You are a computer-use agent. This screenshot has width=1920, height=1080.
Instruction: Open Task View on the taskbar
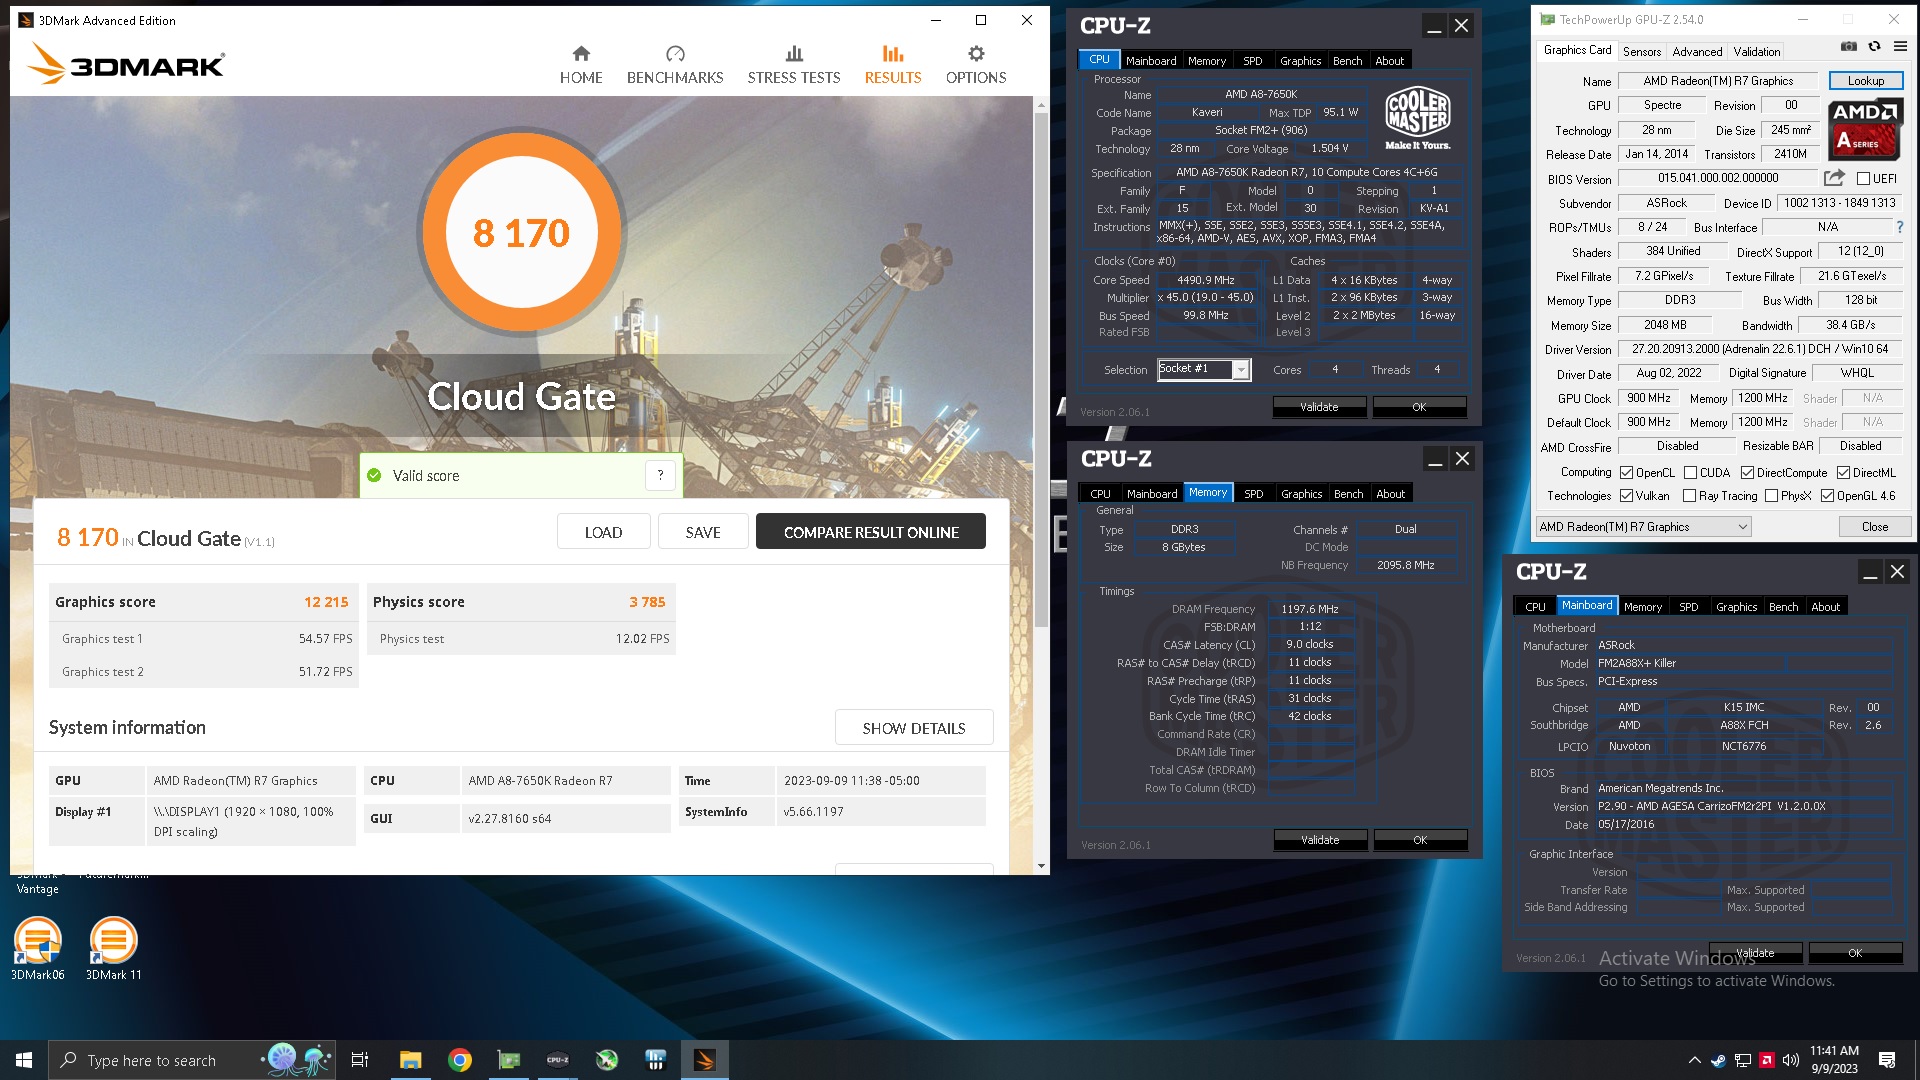pos(360,1060)
